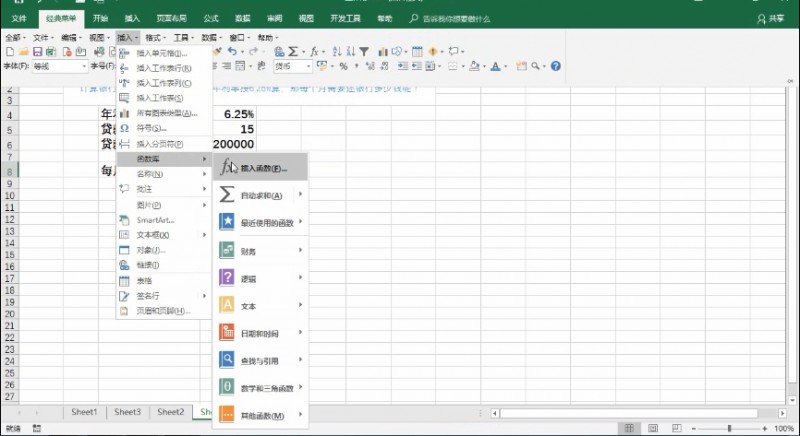Click the Redo arrow icon
The width and height of the screenshot is (800, 436).
253,51
